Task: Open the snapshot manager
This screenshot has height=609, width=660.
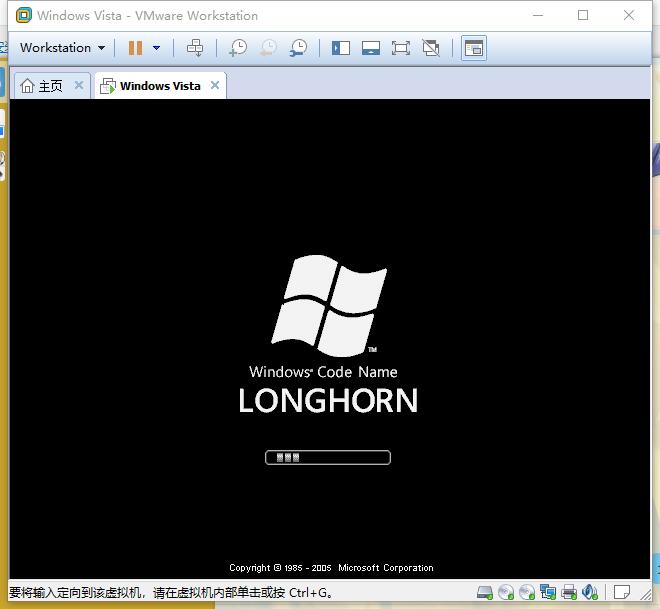Action: (298, 48)
